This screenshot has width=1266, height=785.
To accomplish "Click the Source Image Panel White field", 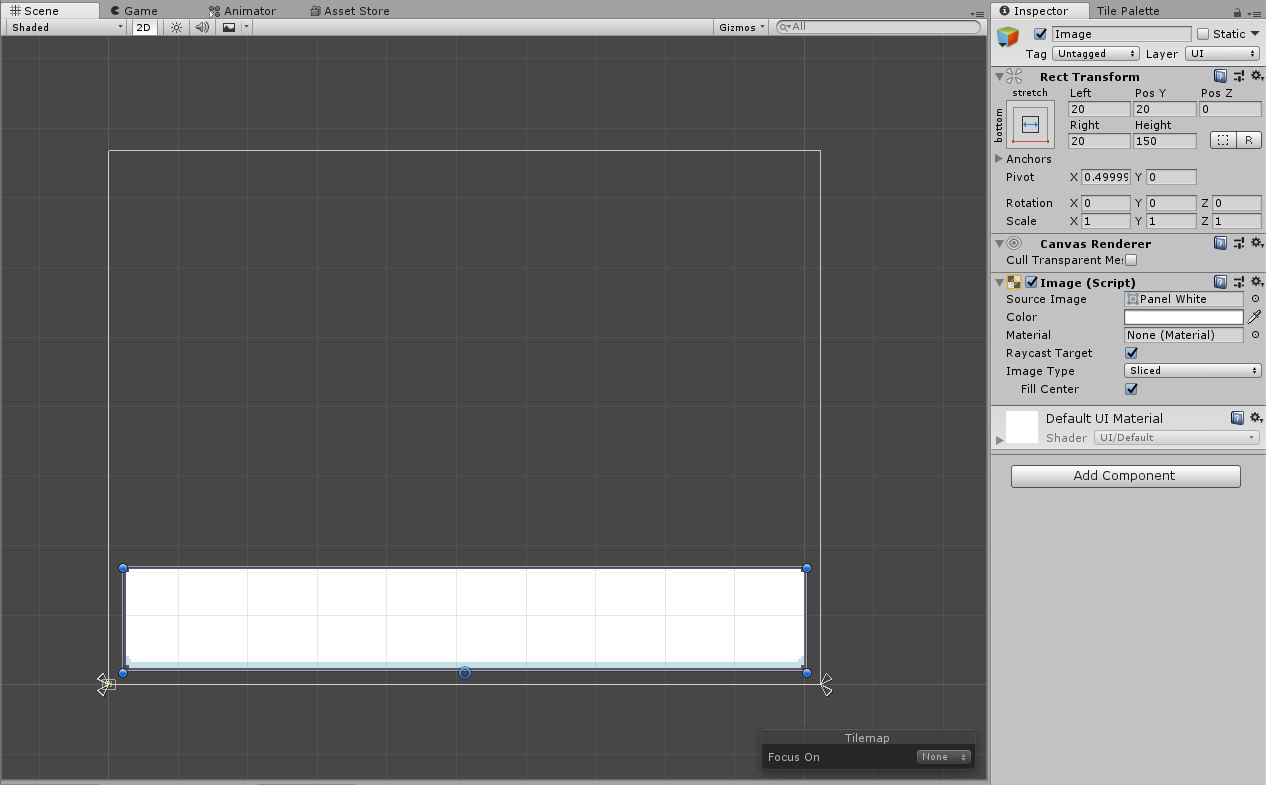I will 1184,299.
